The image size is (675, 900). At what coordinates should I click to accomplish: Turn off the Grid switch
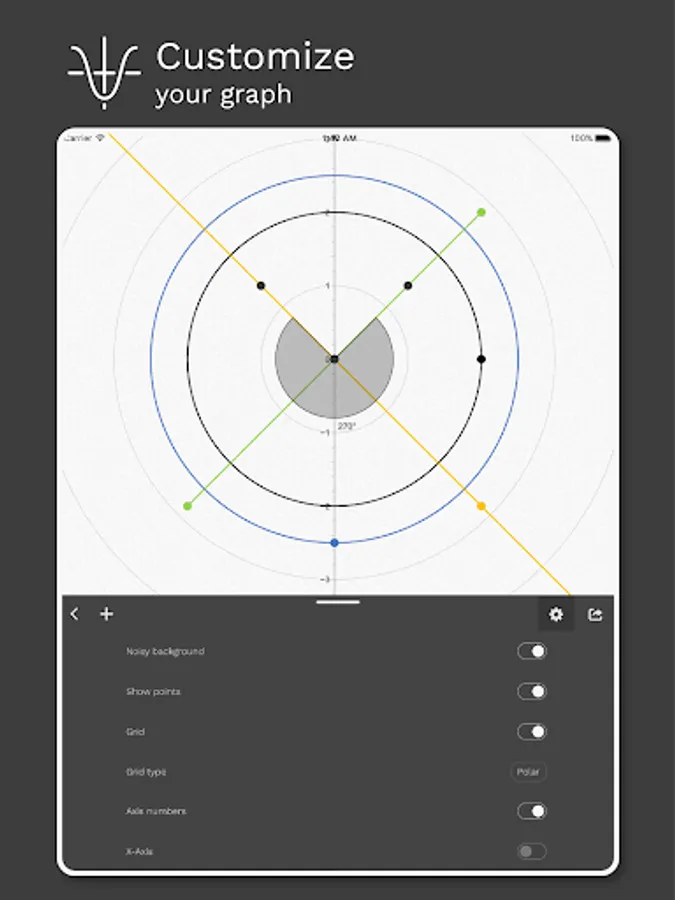pos(532,731)
